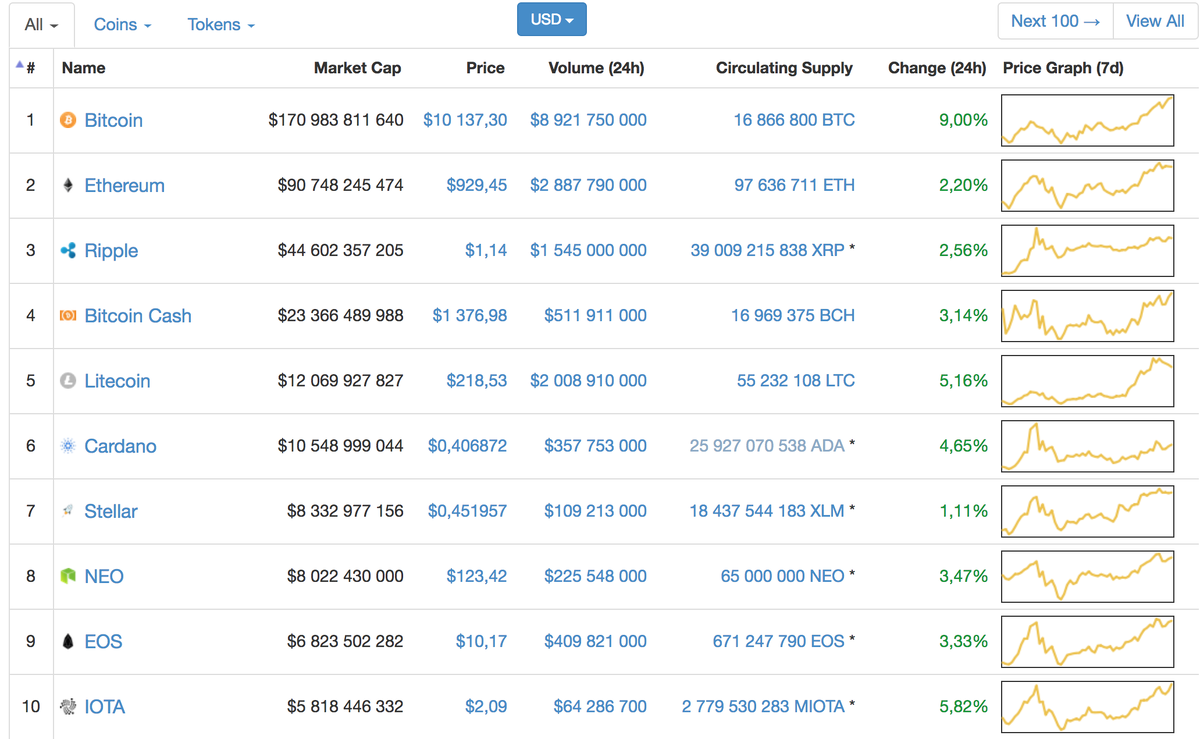Open EOS's 7d price graph
This screenshot has width=1200, height=739.
click(x=1088, y=642)
